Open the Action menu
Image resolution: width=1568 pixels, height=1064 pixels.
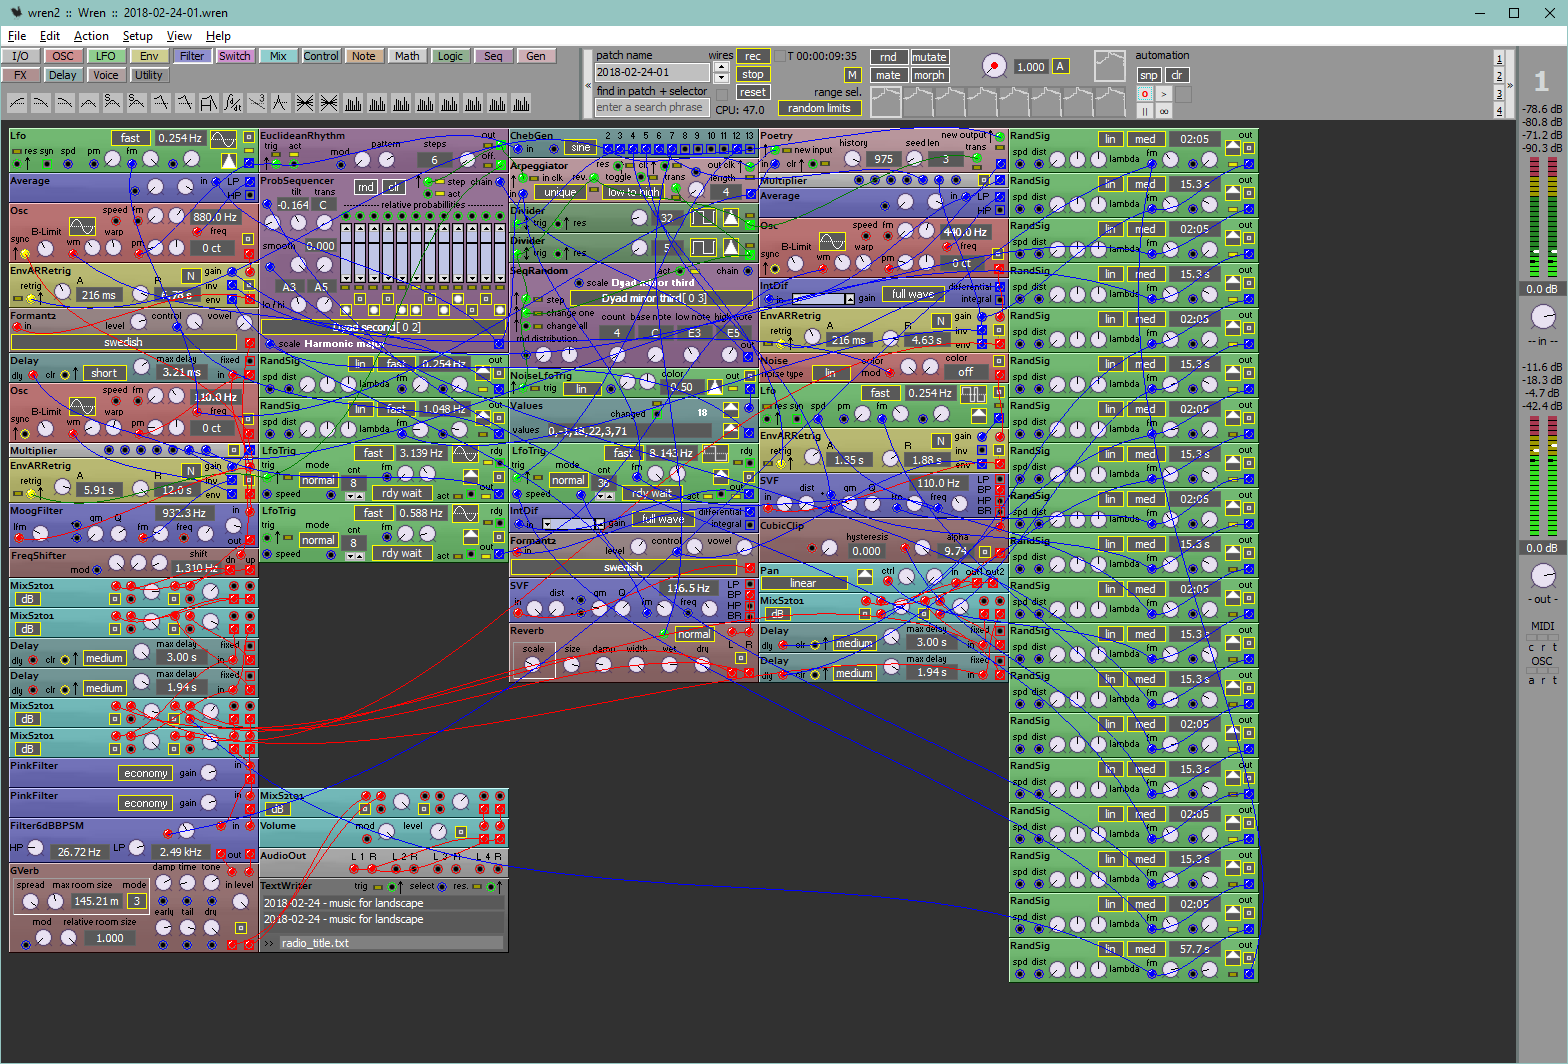click(91, 36)
